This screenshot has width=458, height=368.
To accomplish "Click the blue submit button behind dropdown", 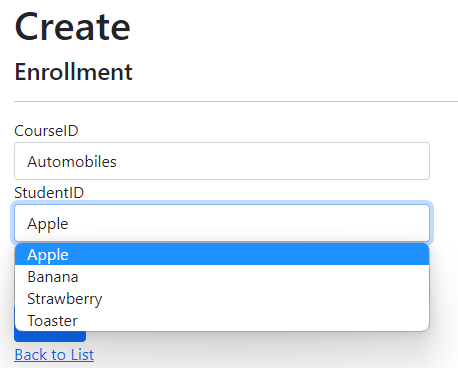I will pyautogui.click(x=50, y=336).
